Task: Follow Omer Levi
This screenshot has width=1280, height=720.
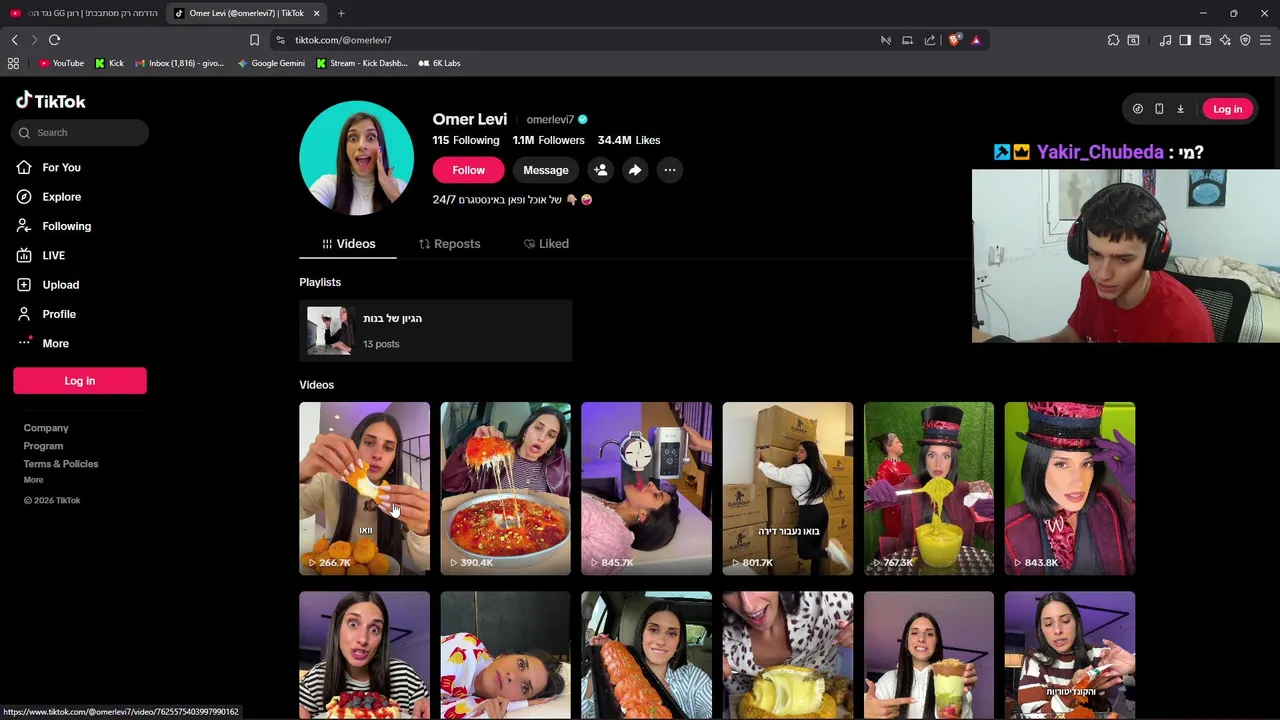Action: pyautogui.click(x=468, y=170)
